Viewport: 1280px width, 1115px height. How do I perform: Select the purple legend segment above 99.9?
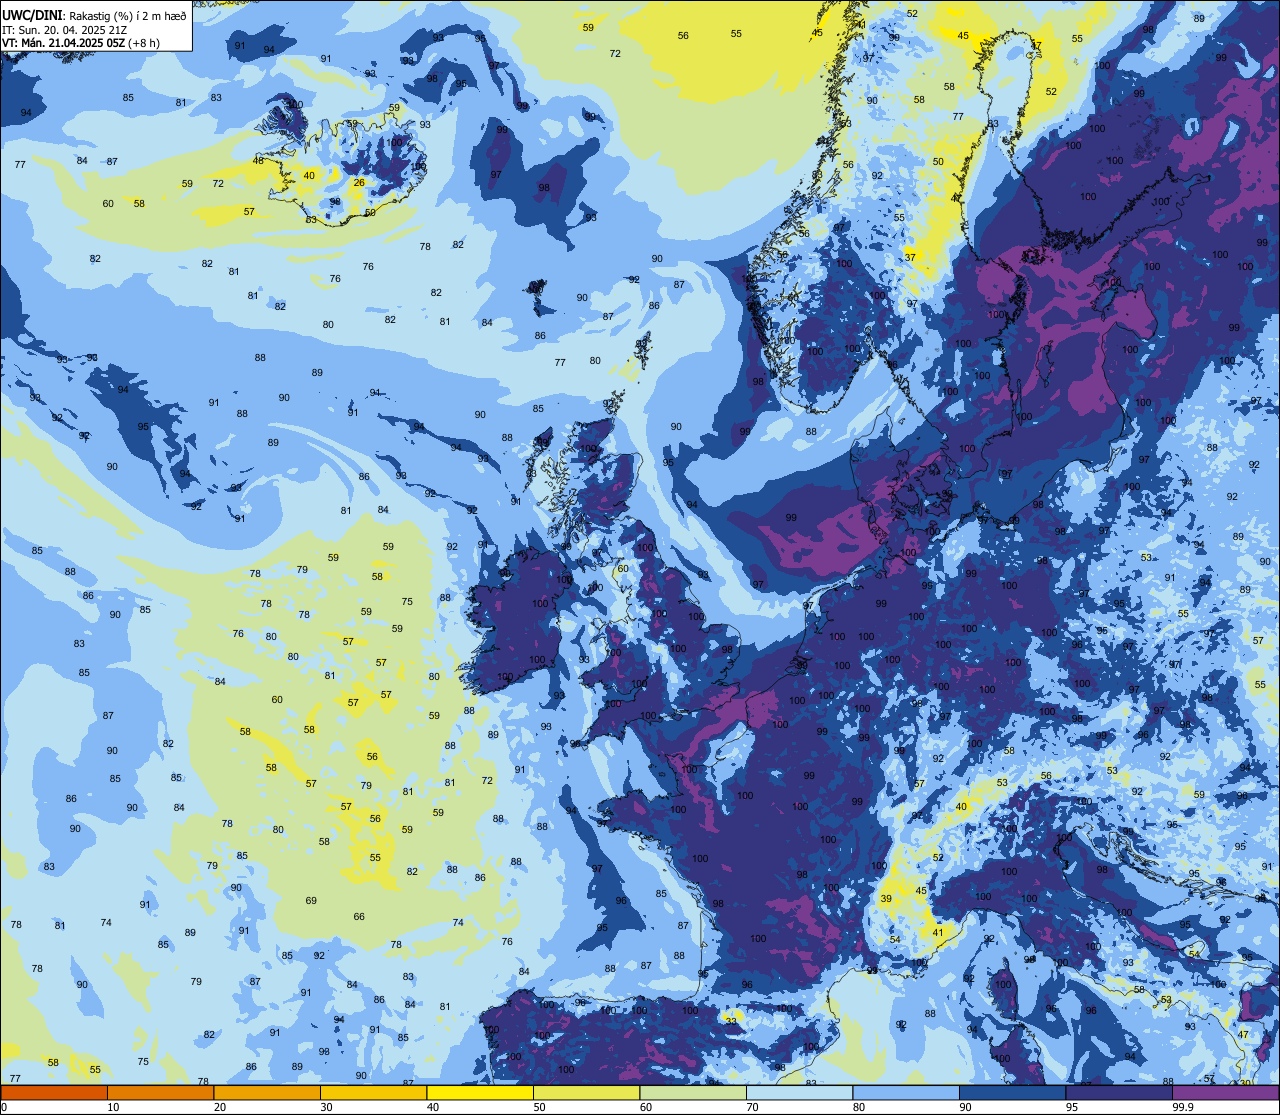click(1225, 1092)
